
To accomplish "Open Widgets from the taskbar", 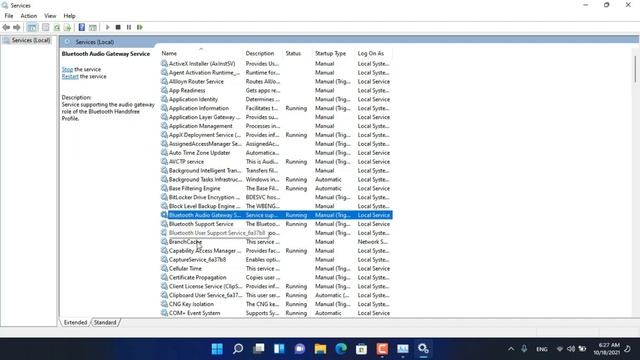I will [x=279, y=349].
